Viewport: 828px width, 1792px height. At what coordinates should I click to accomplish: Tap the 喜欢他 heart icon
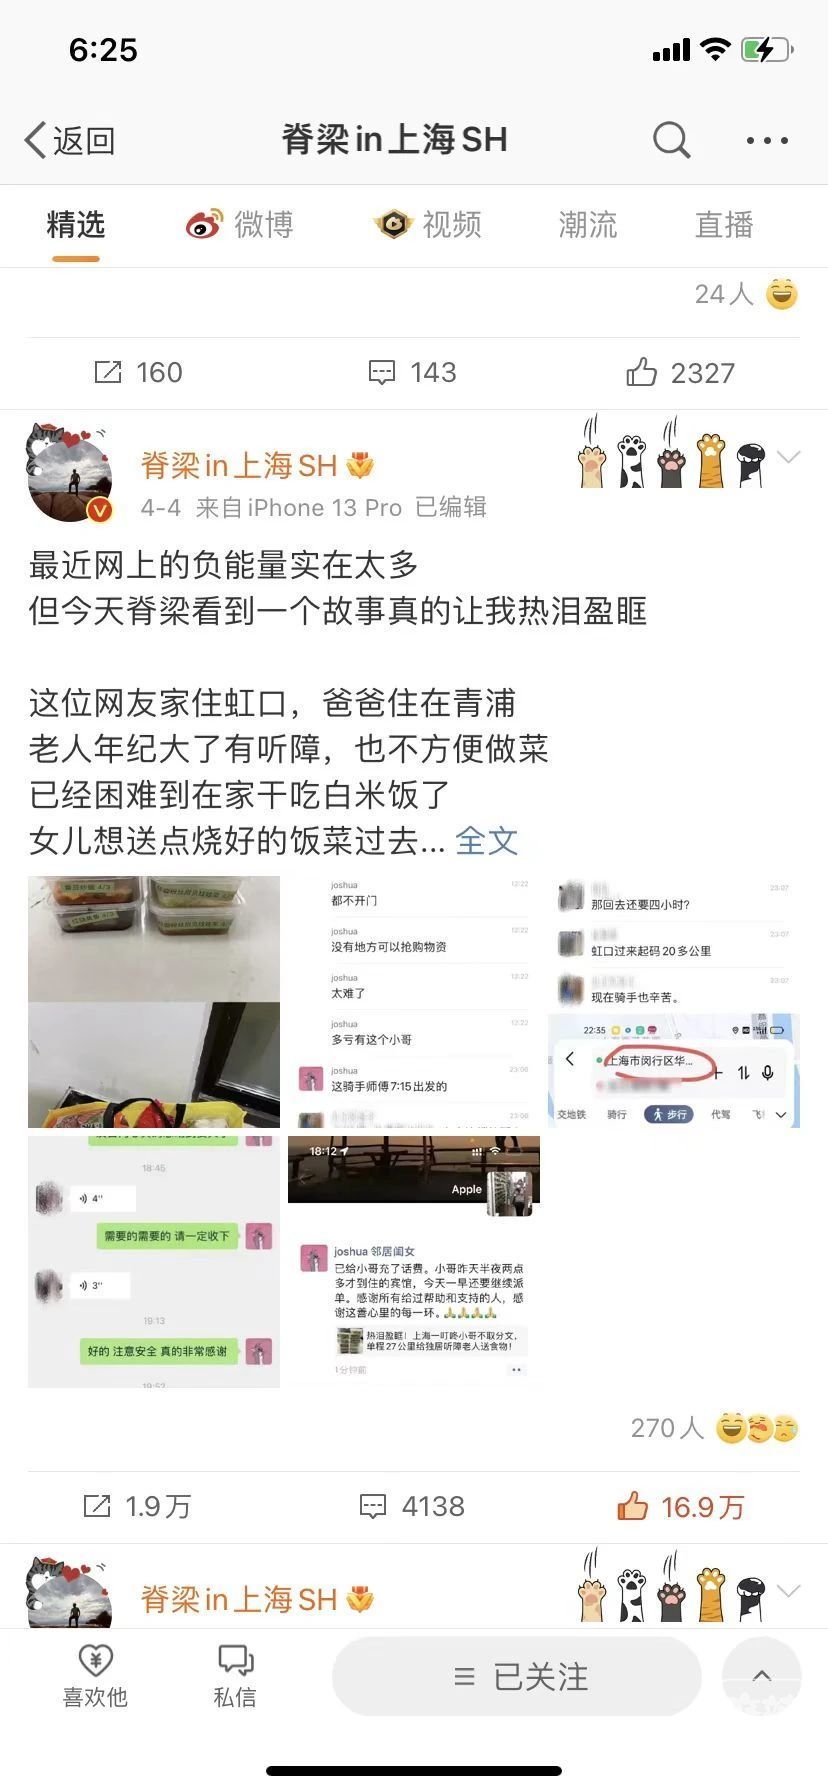click(x=95, y=1676)
